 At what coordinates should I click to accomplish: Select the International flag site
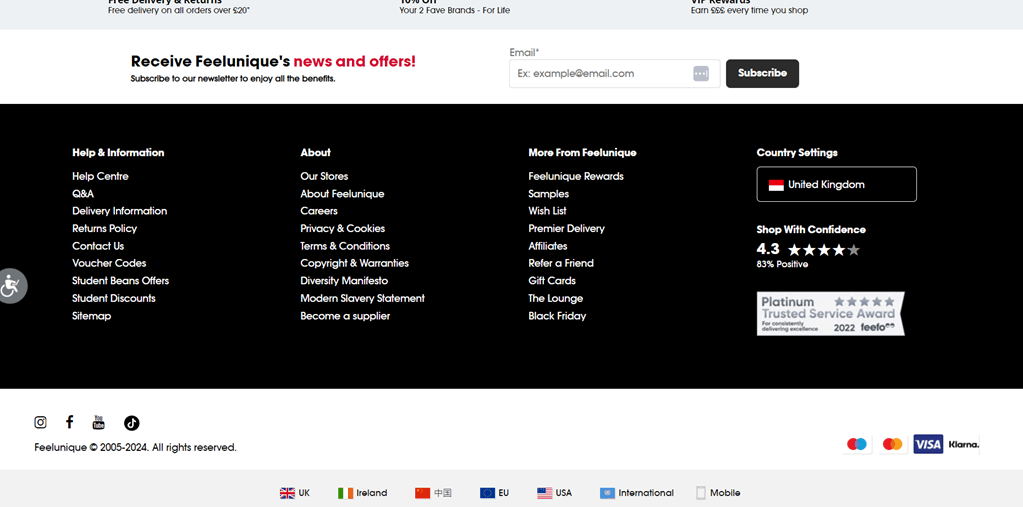(637, 493)
